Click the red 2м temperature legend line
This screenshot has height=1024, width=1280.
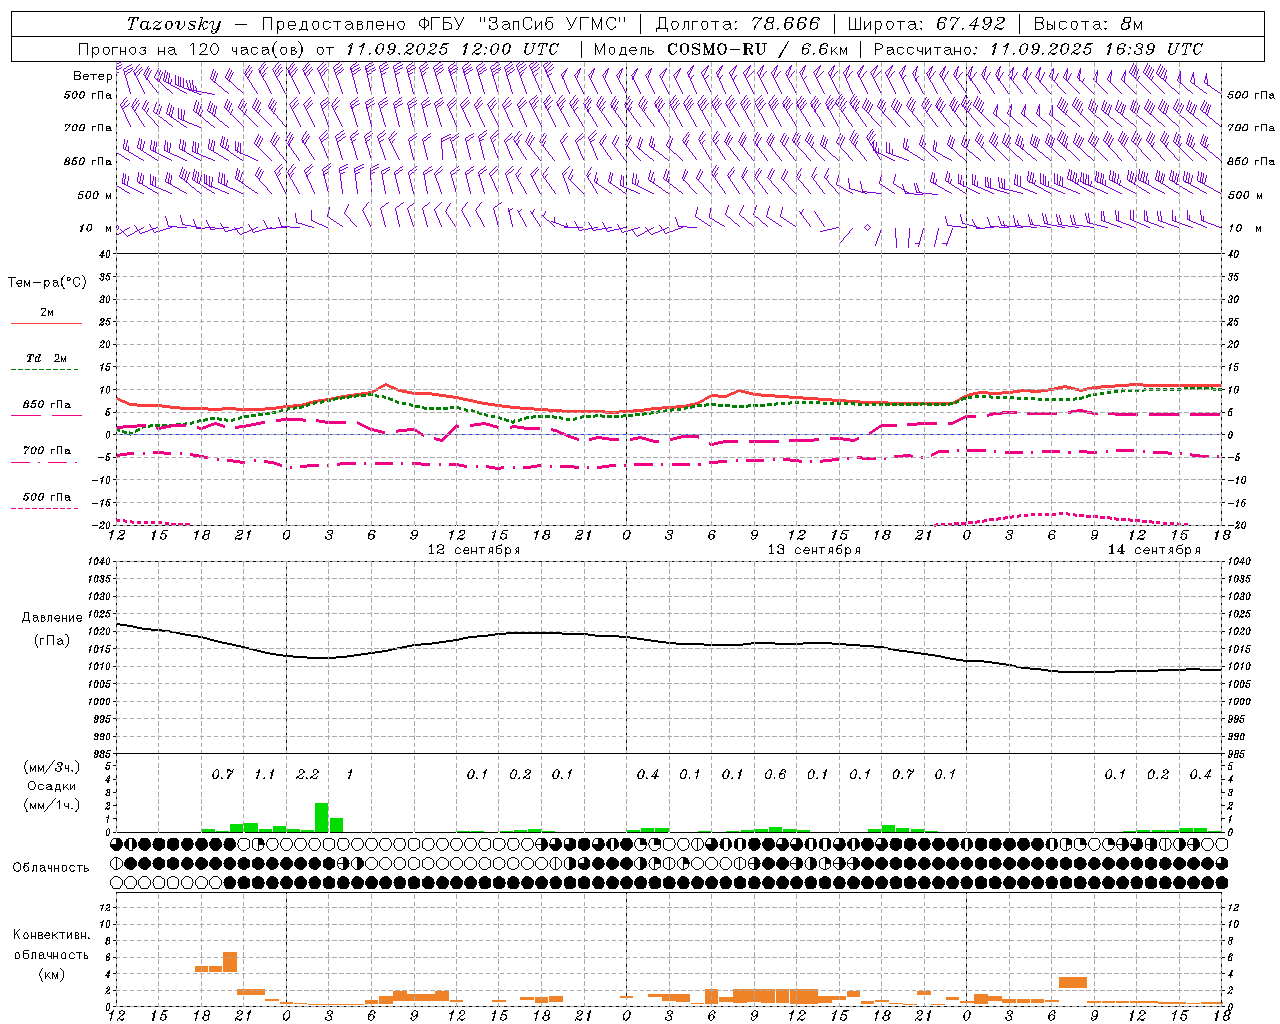click(x=46, y=324)
